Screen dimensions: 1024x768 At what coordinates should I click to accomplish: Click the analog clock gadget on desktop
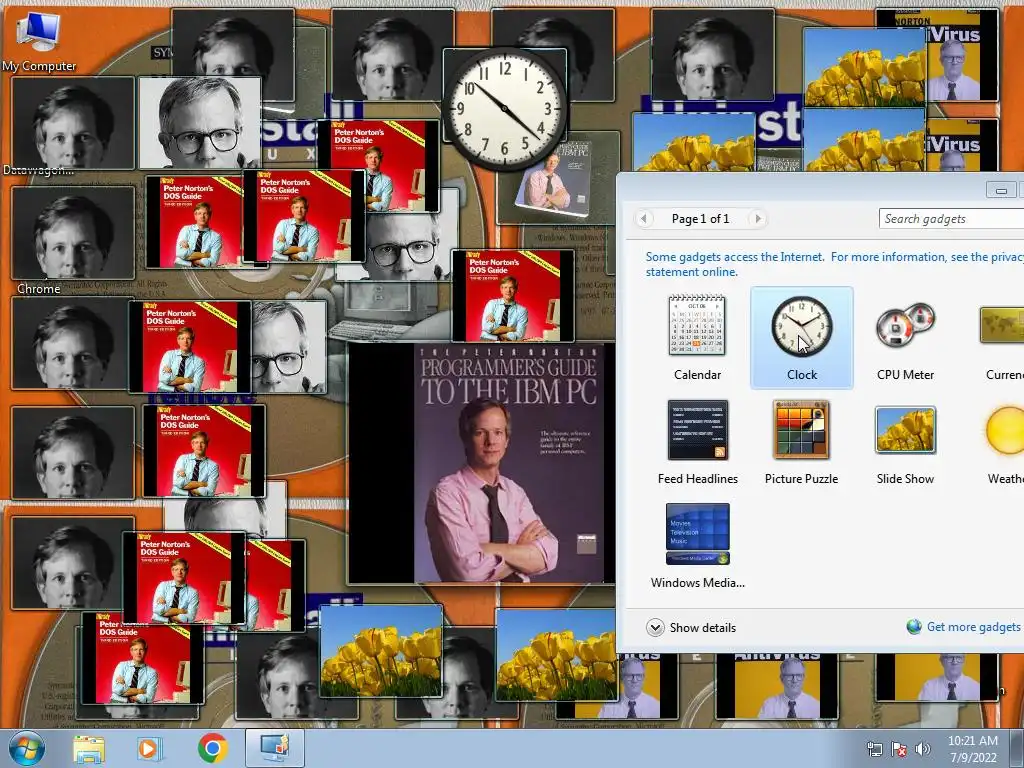pyautogui.click(x=504, y=108)
